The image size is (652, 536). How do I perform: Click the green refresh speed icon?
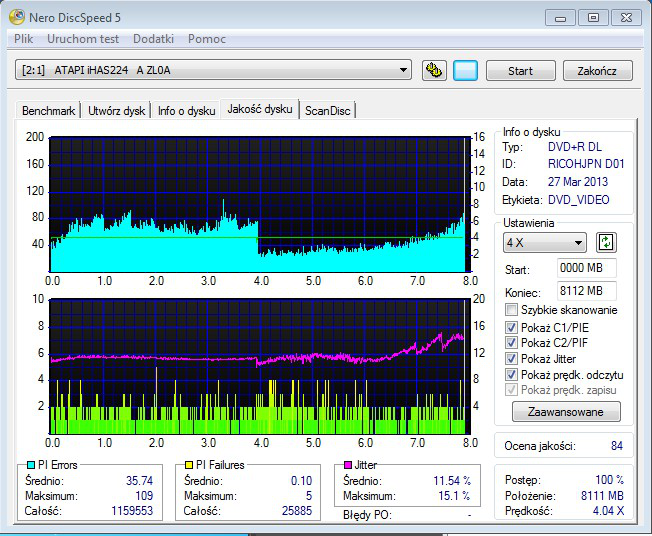click(606, 242)
